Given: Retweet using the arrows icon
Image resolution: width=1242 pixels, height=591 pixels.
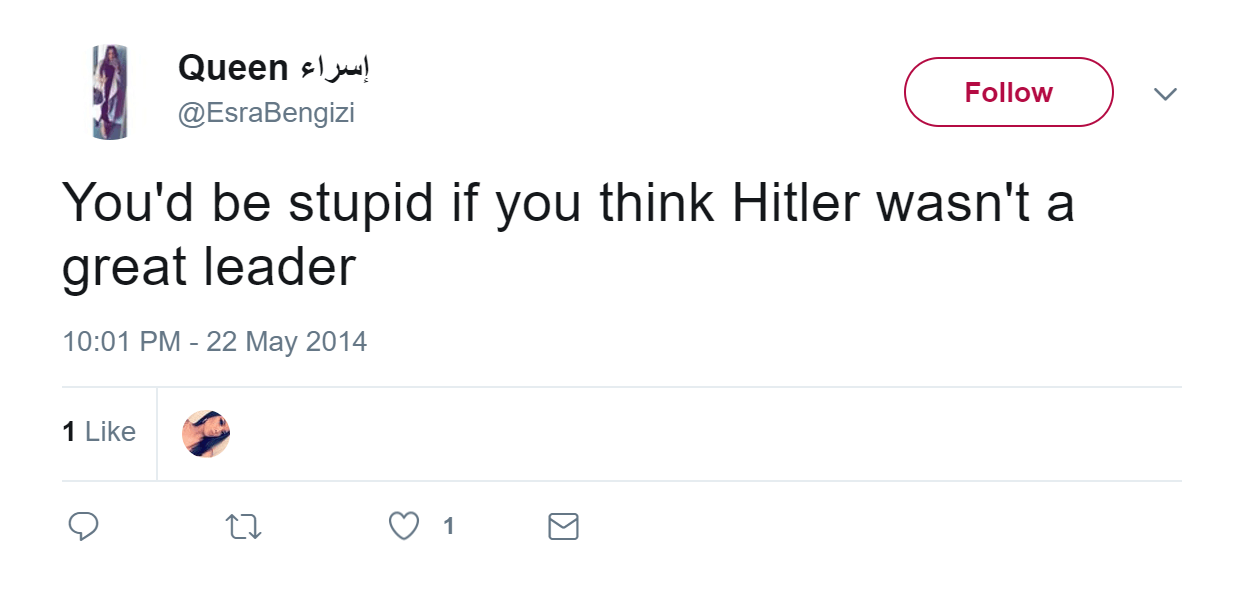Looking at the screenshot, I should coord(245,526).
